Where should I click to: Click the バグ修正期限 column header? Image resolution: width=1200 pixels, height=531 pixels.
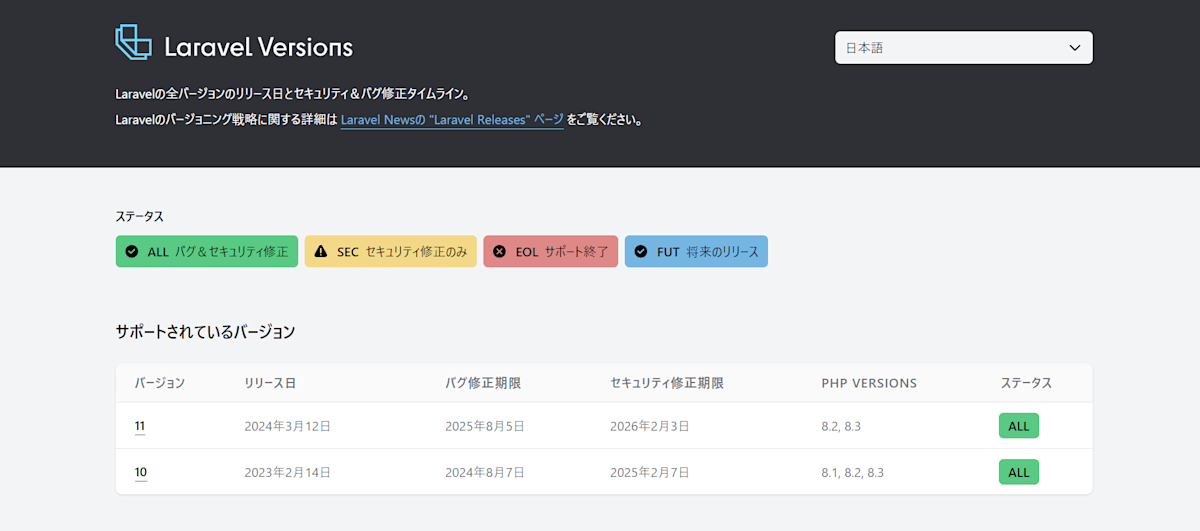click(484, 383)
